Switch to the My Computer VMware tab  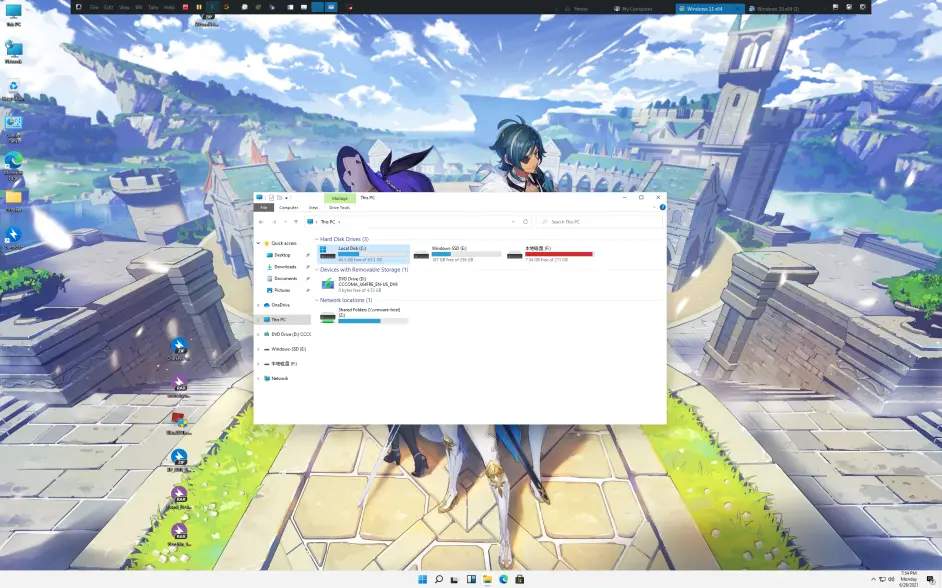click(x=637, y=8)
